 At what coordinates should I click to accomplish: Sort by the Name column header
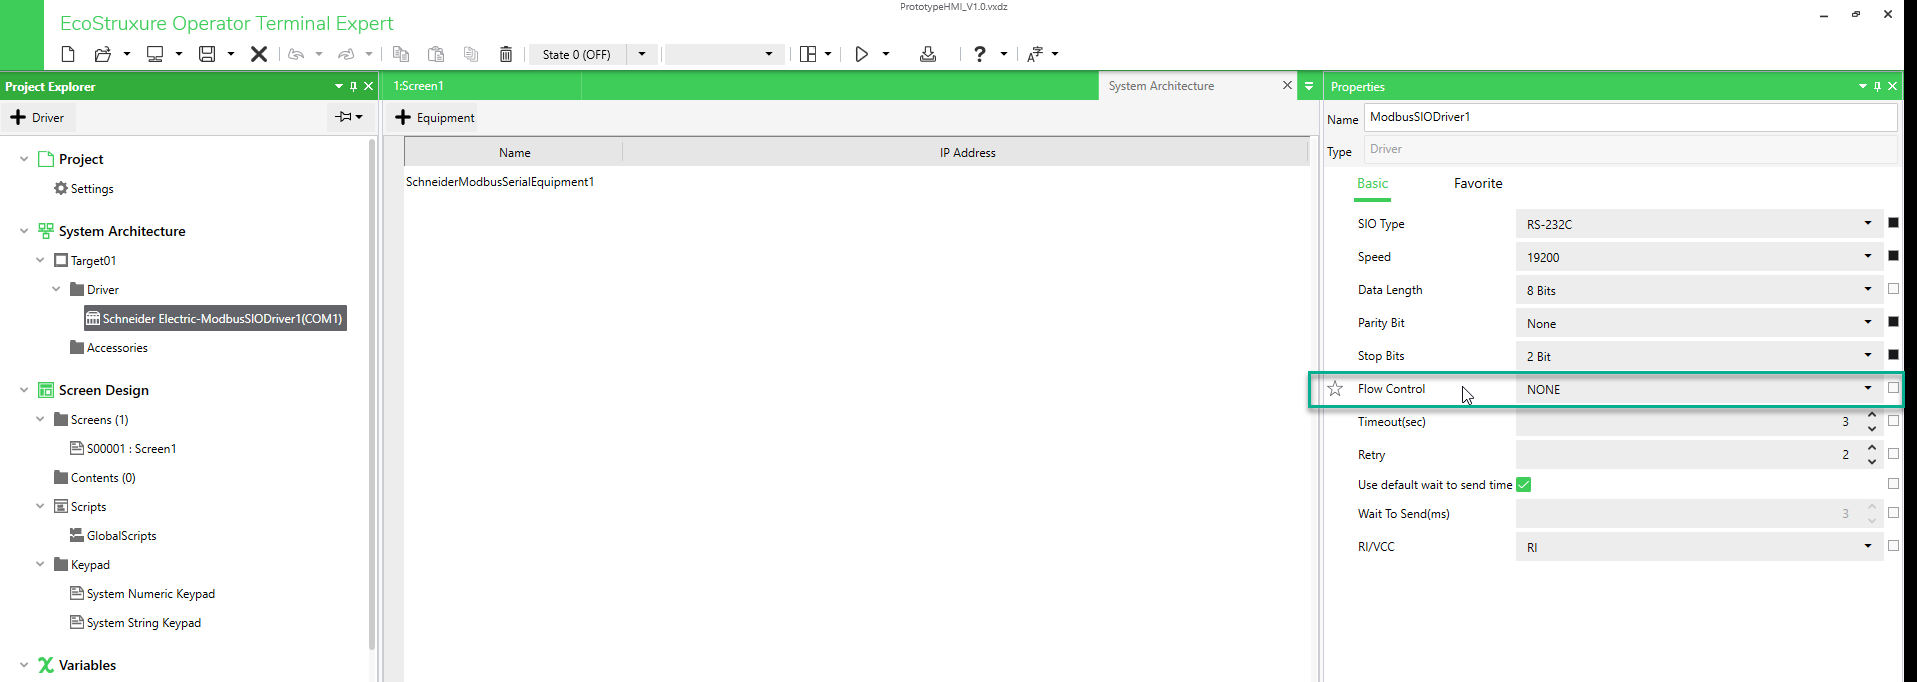(514, 153)
